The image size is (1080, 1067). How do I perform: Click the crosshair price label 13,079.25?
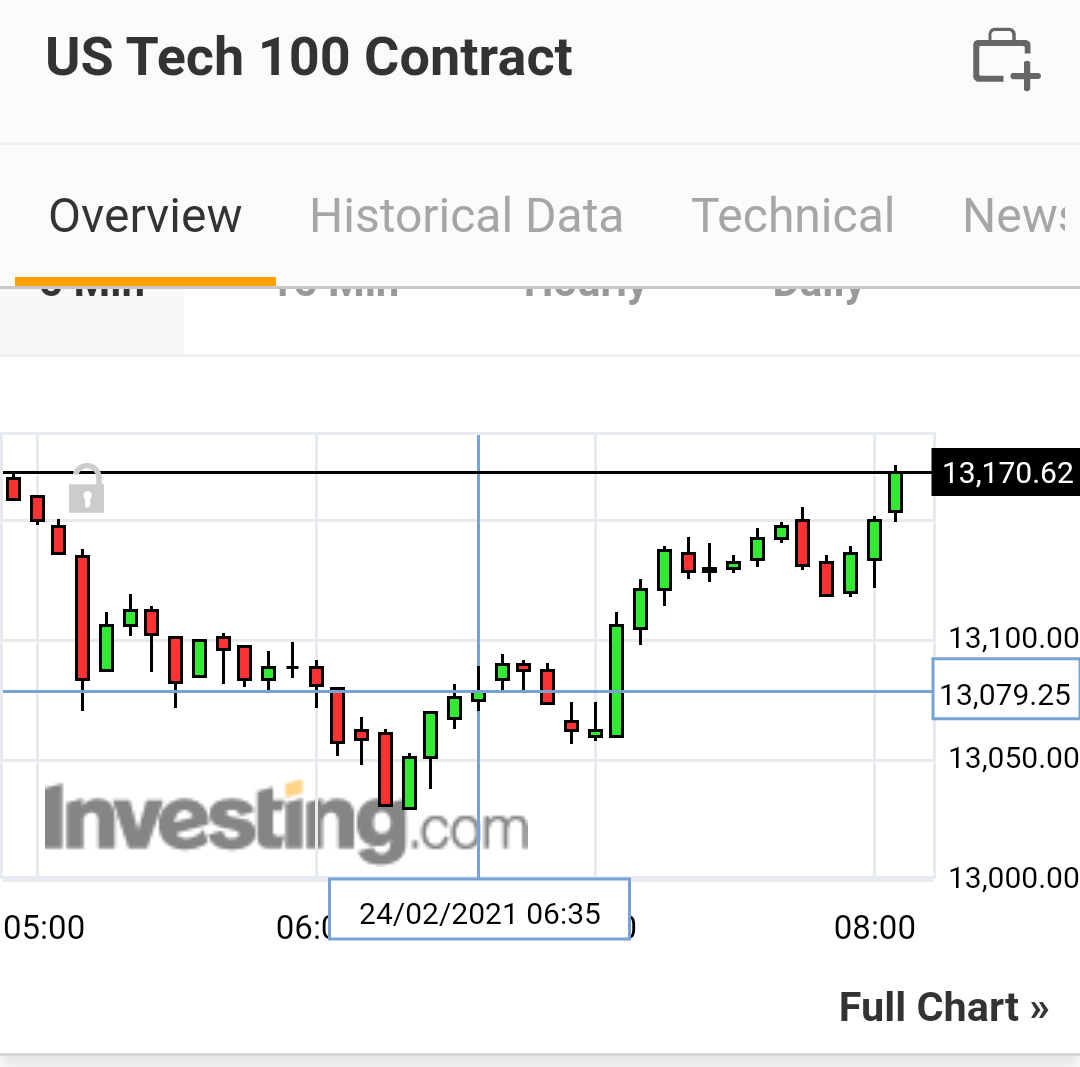point(1006,693)
